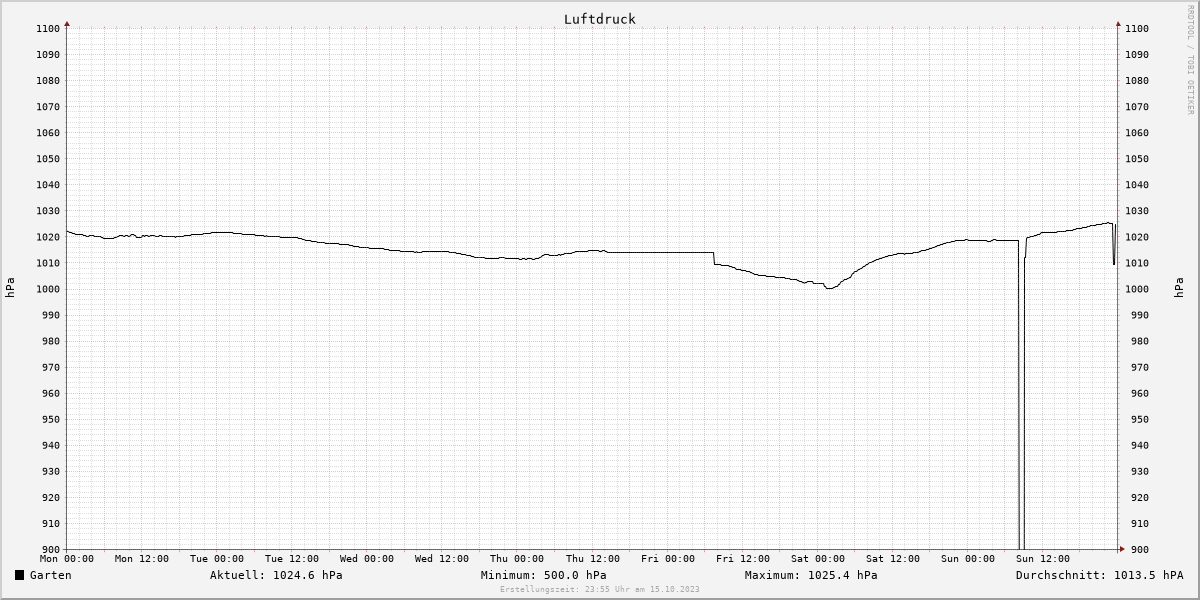Click the "Tue 00:00" time axis label
Viewport: 1200px width, 600px height.
click(x=217, y=559)
